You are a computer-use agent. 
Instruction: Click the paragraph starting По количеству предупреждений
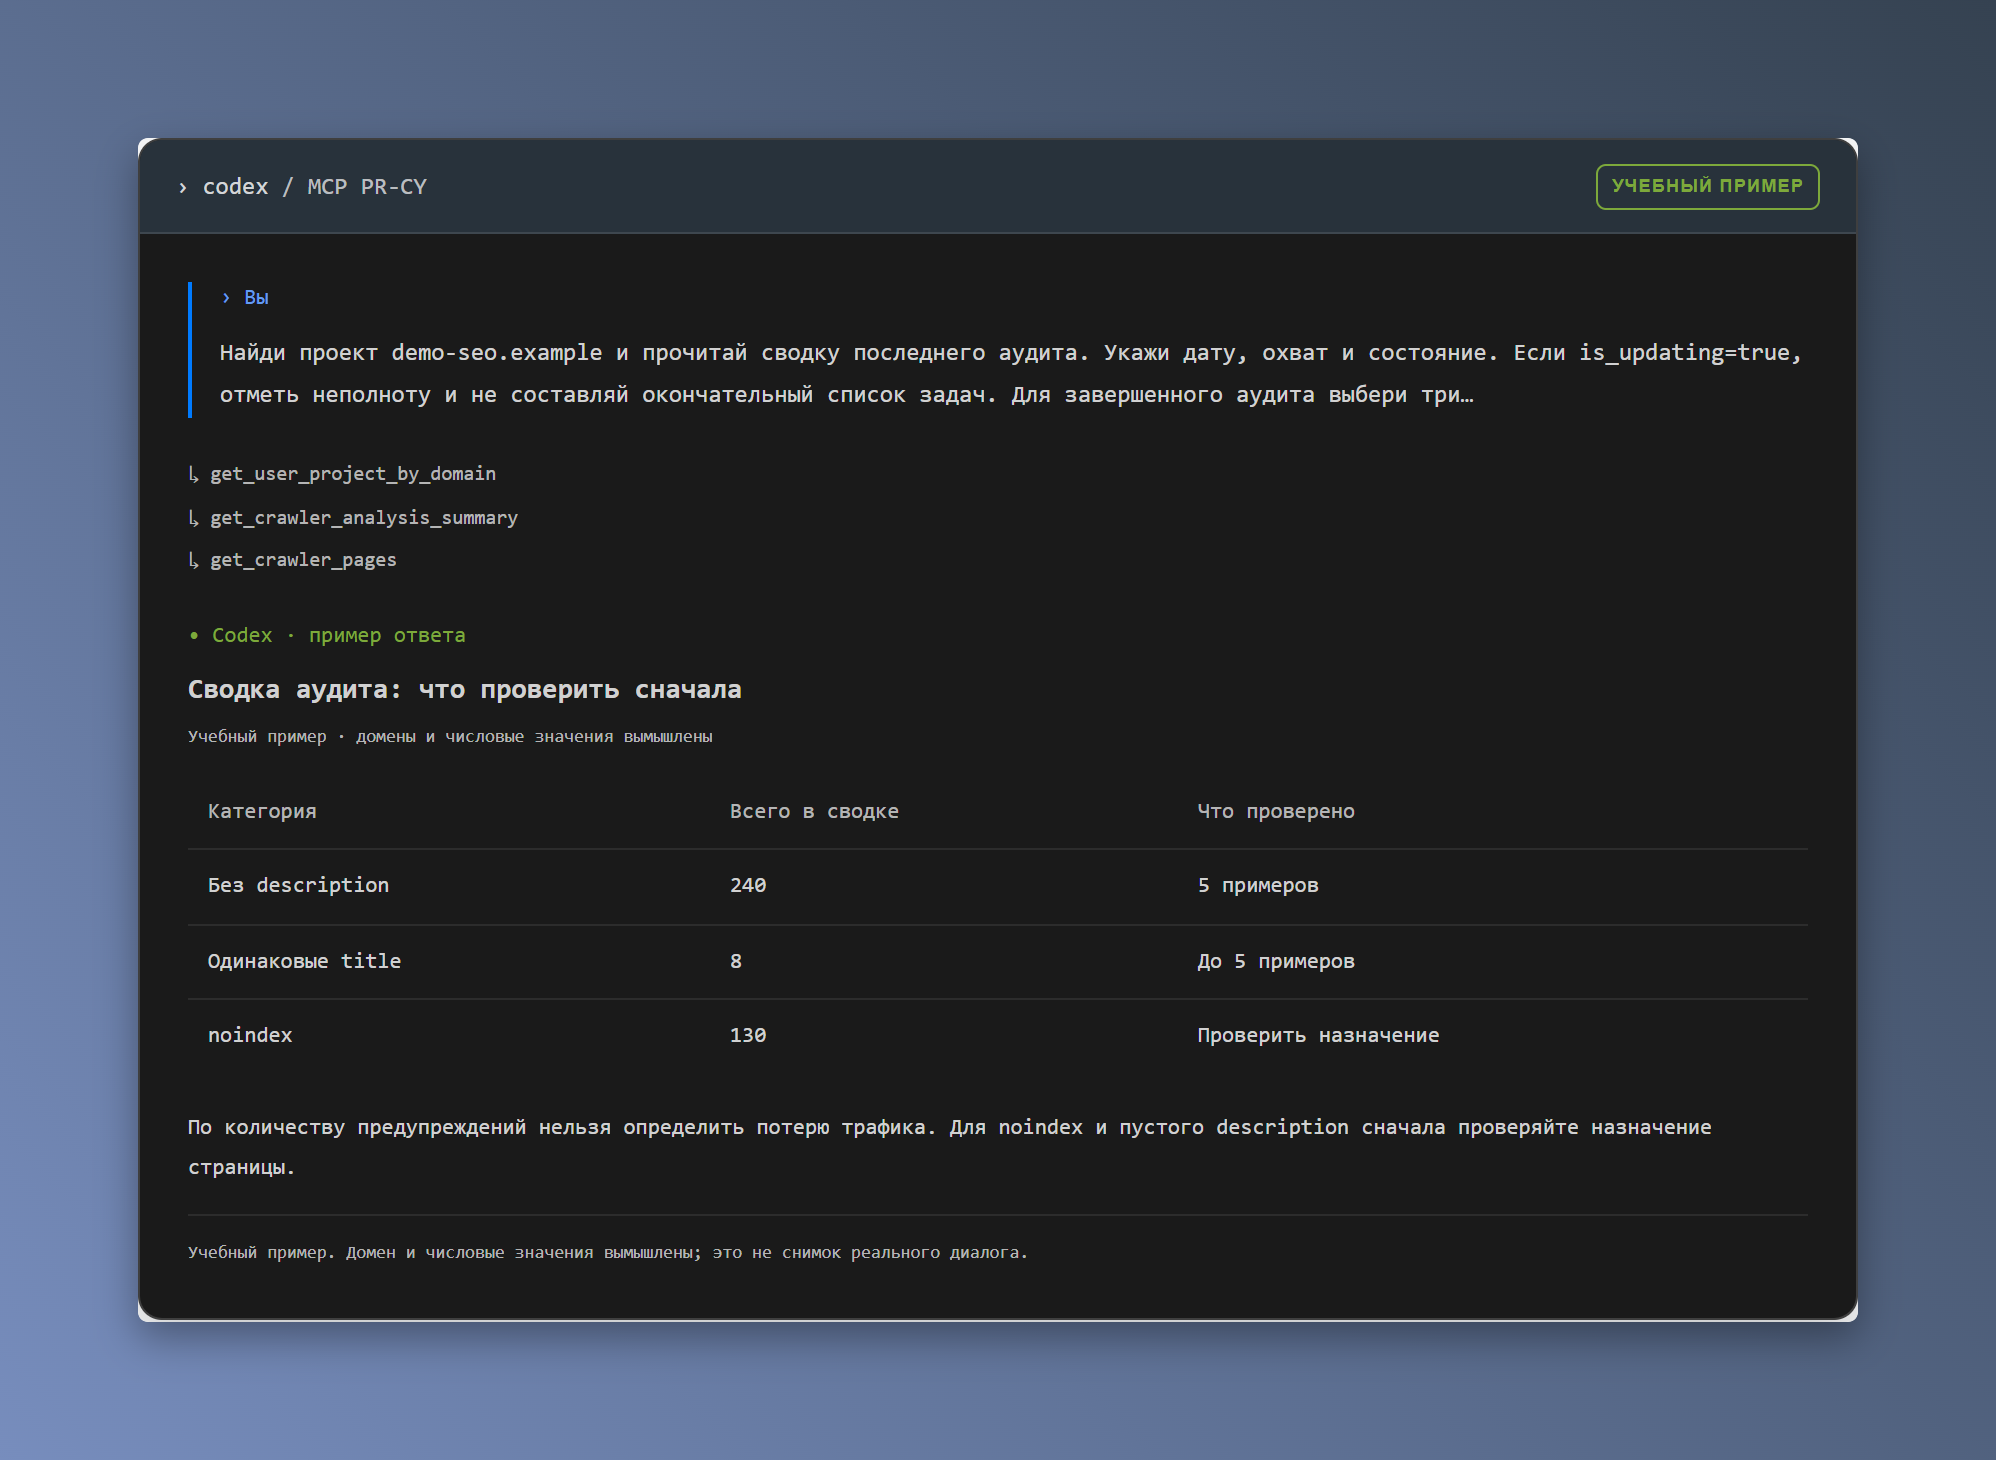pyautogui.click(x=950, y=1147)
